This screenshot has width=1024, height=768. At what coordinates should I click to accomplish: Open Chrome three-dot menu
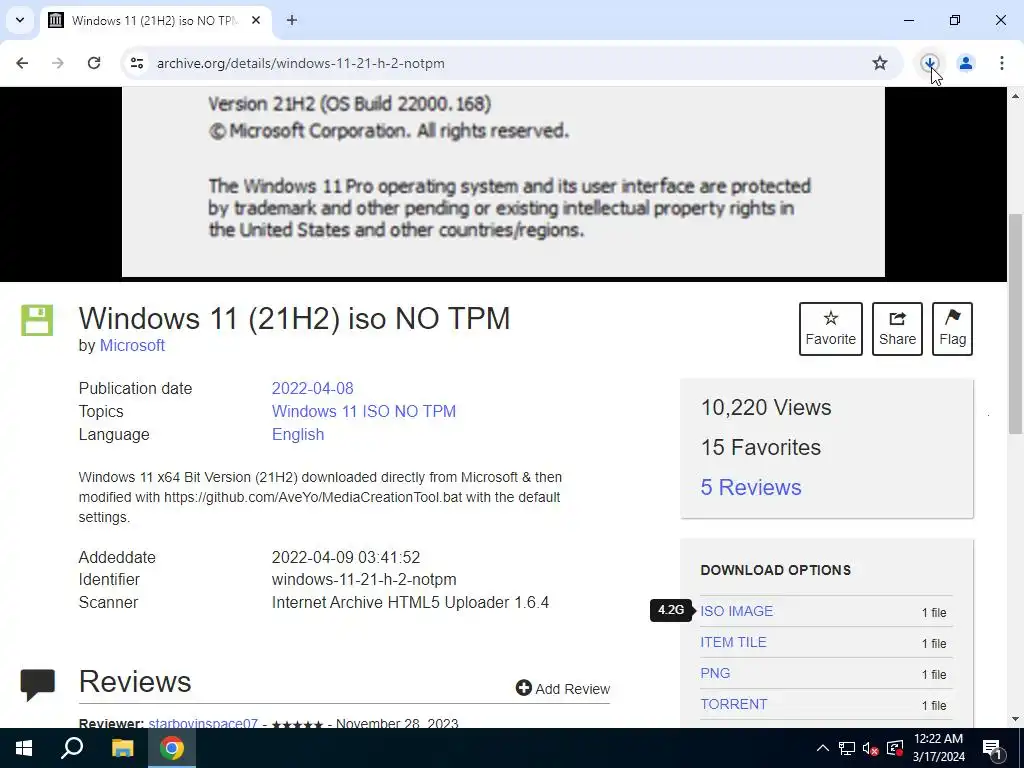tap(1002, 63)
